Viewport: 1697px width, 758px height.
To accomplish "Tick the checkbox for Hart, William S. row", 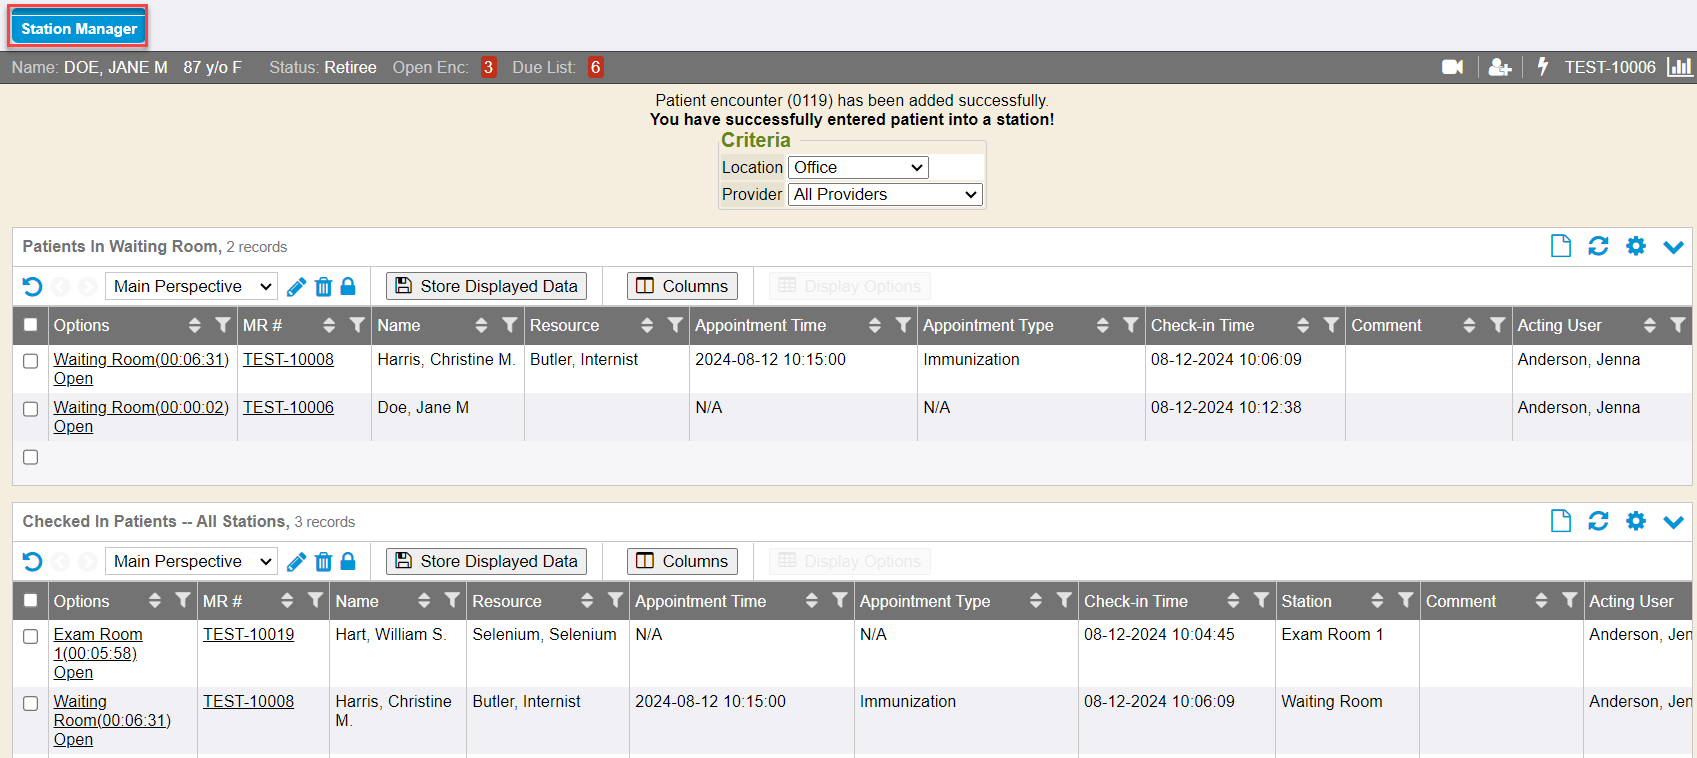I will click(31, 636).
